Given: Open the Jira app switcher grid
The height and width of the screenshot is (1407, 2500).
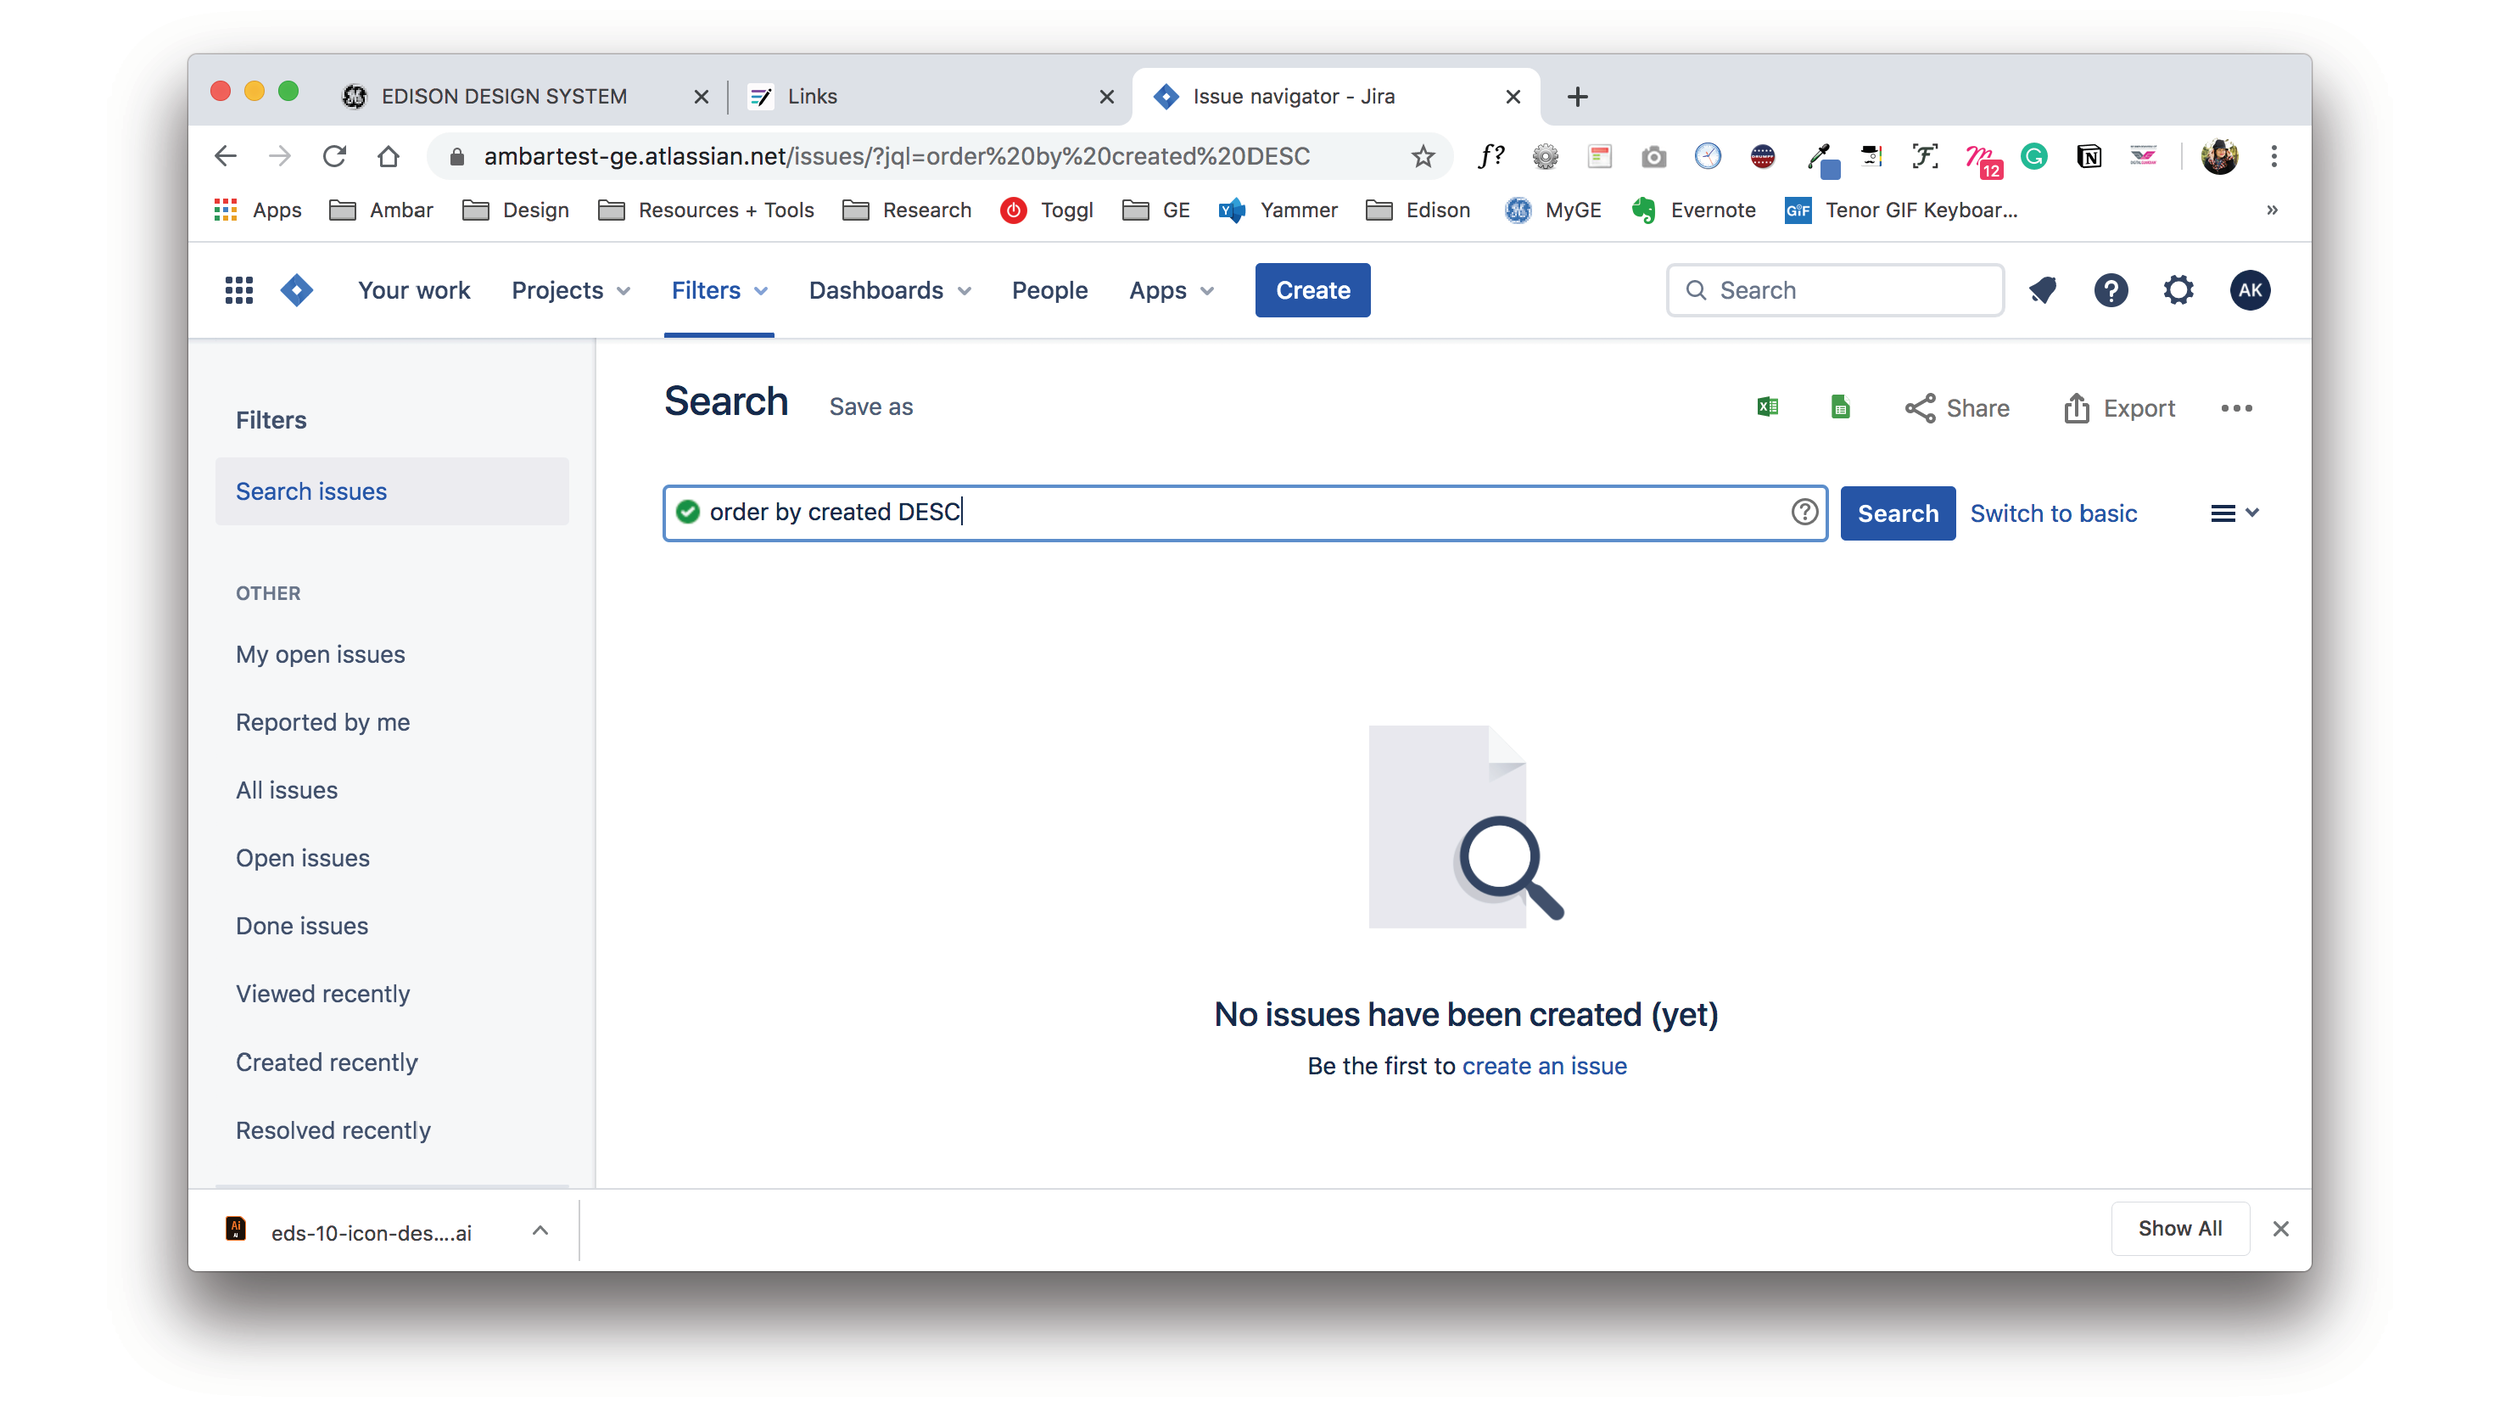Looking at the screenshot, I should coord(239,290).
